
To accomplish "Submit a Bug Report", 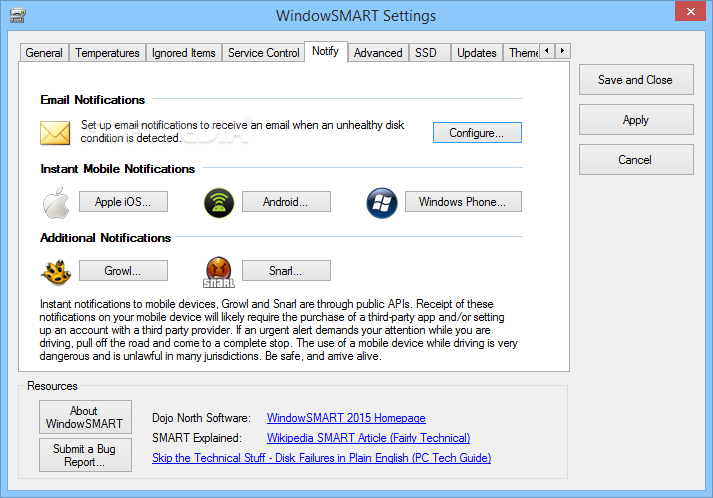I will pyautogui.click(x=85, y=455).
